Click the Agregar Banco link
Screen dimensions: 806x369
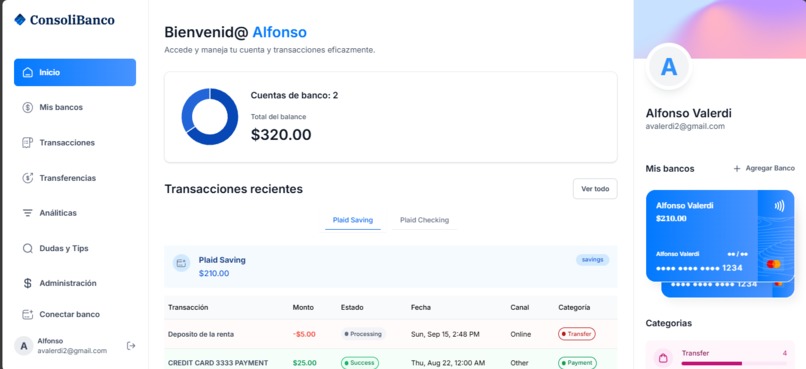(x=764, y=169)
